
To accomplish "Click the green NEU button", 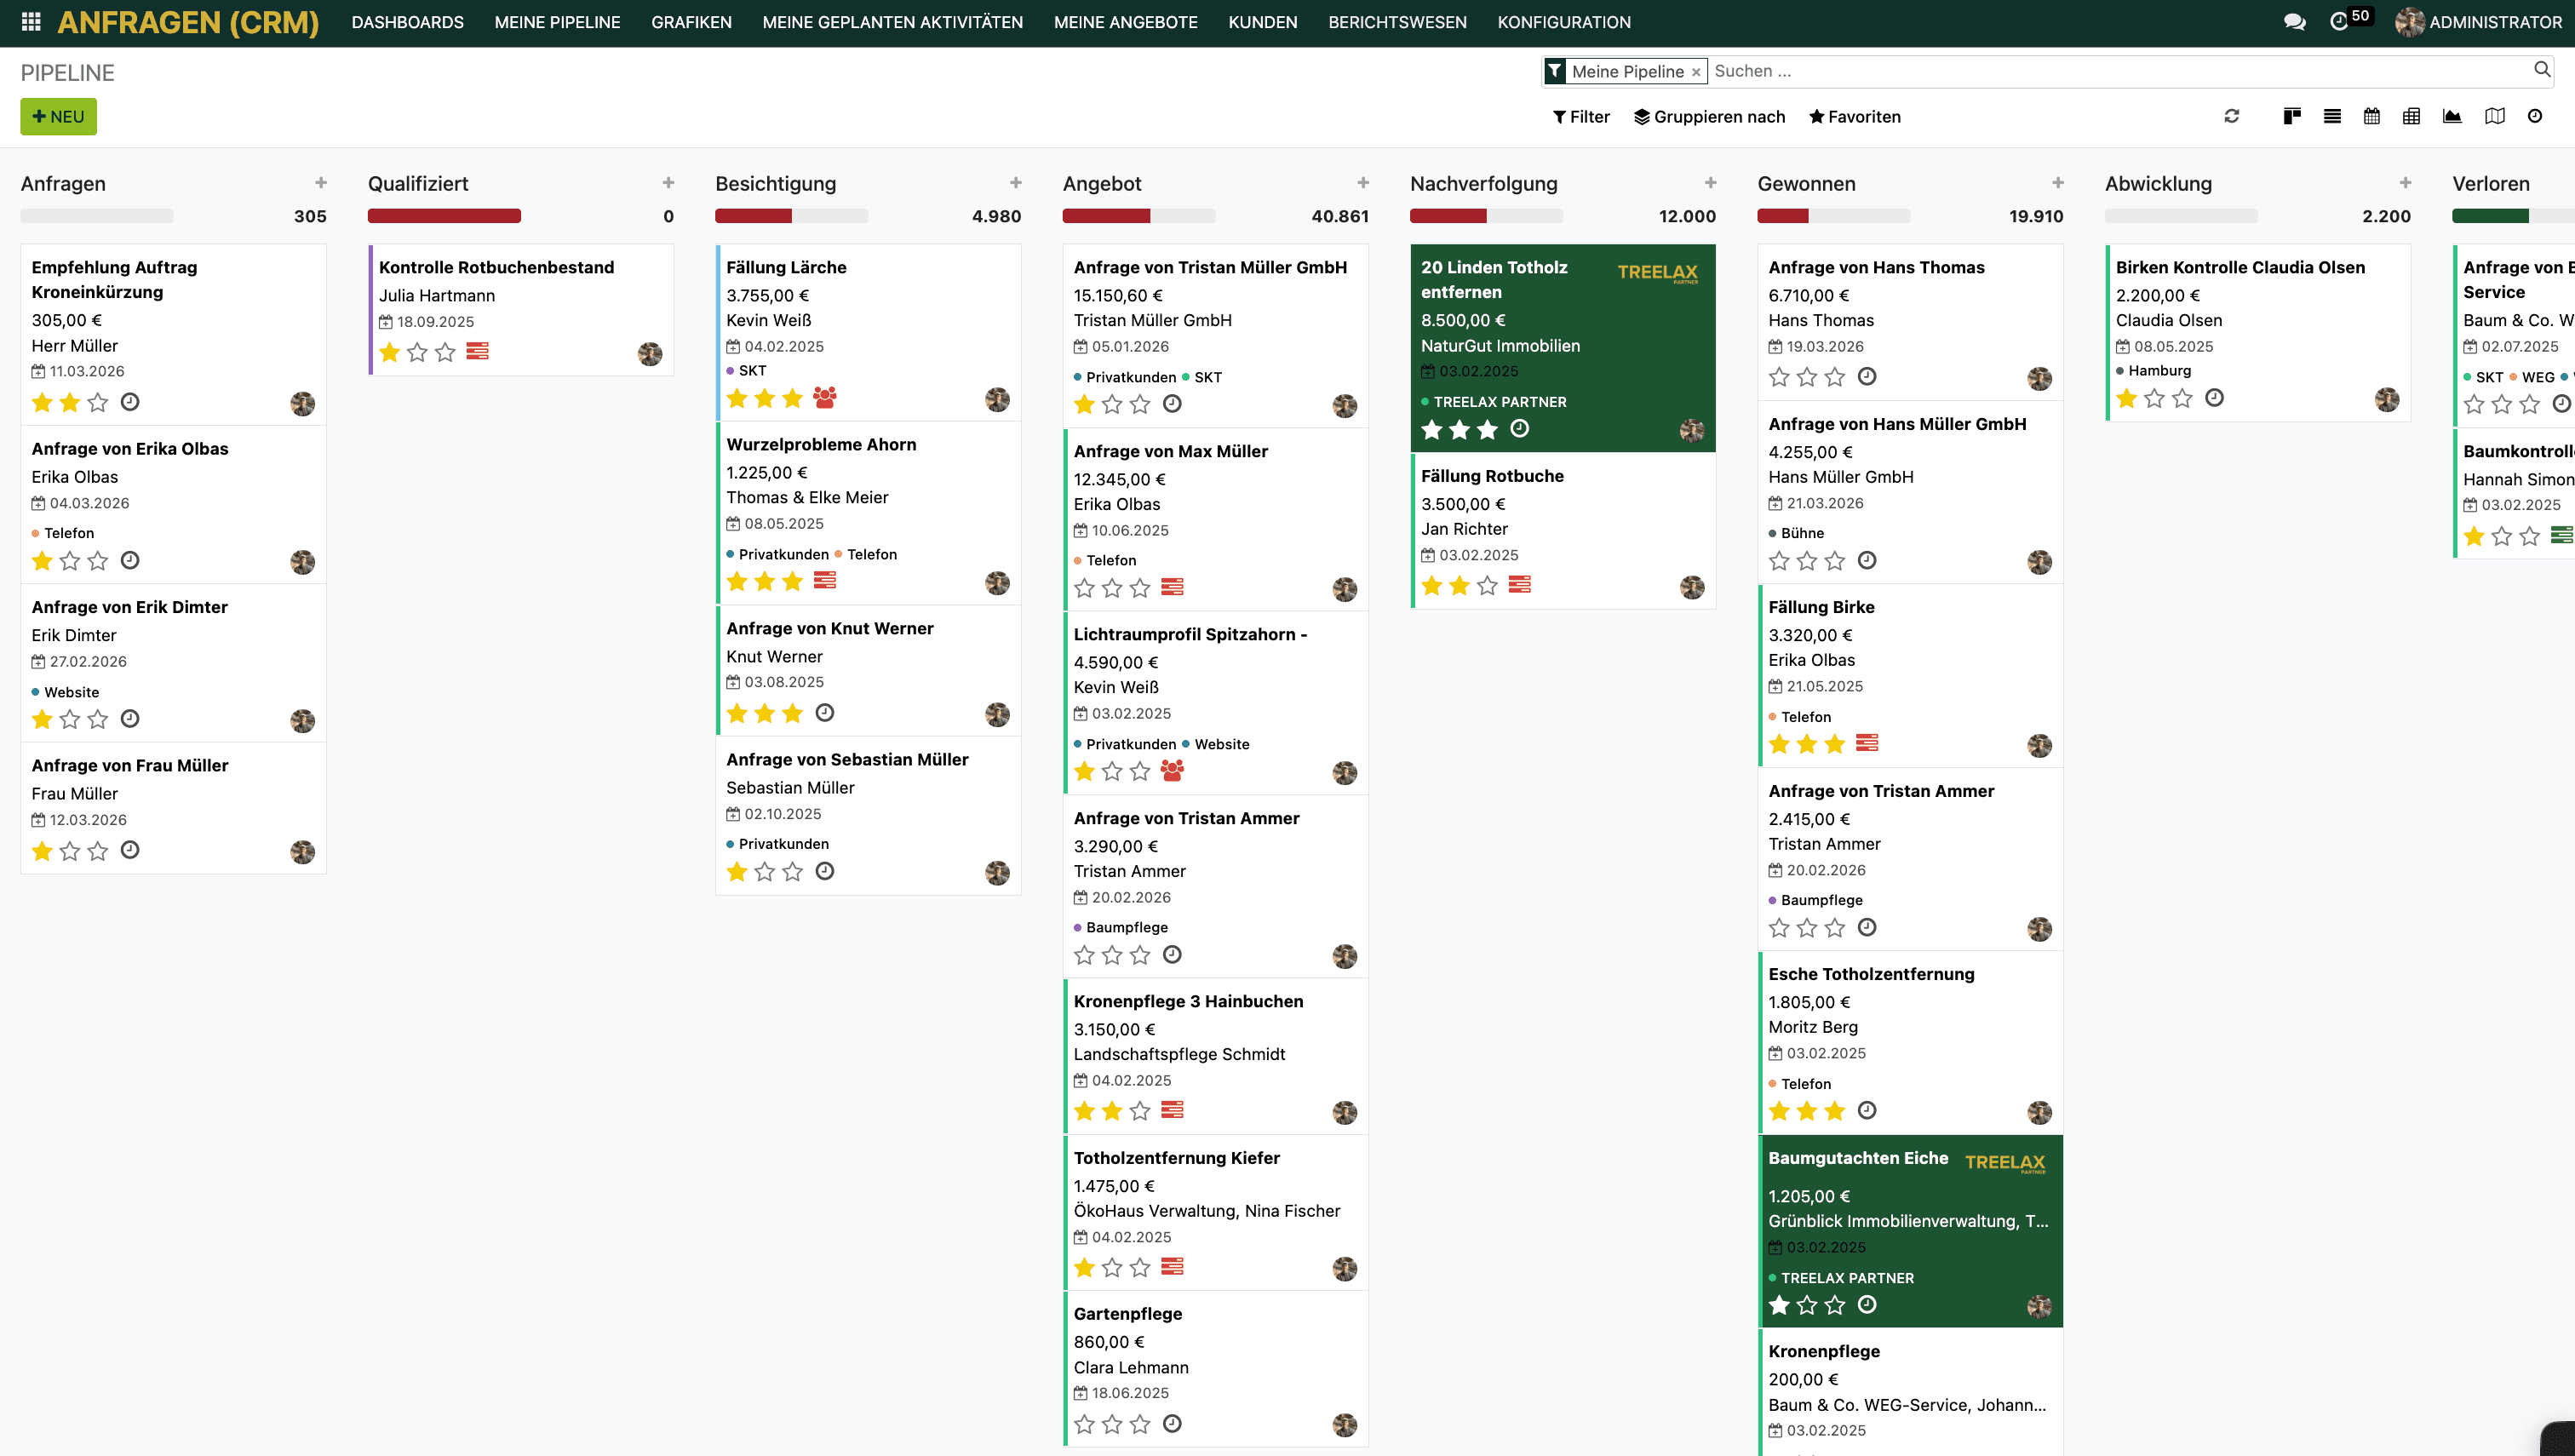I will point(58,116).
